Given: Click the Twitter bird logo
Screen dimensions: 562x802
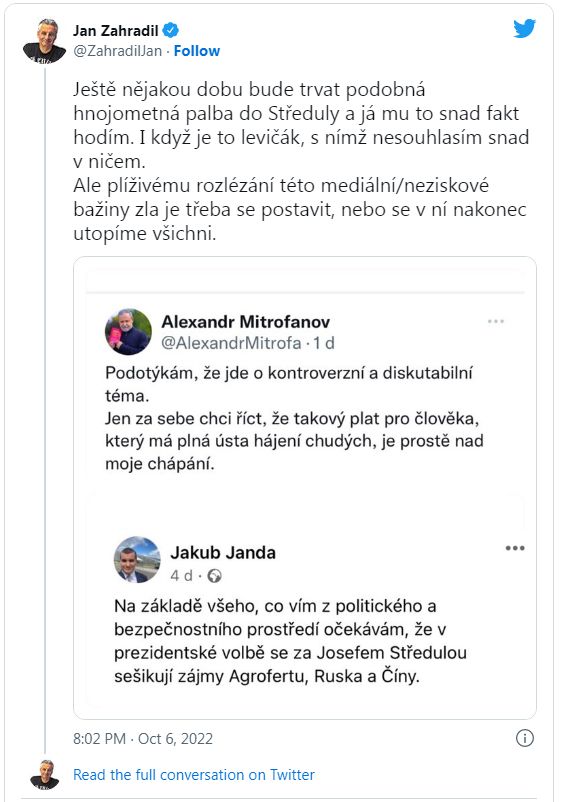Looking at the screenshot, I should tap(524, 29).
